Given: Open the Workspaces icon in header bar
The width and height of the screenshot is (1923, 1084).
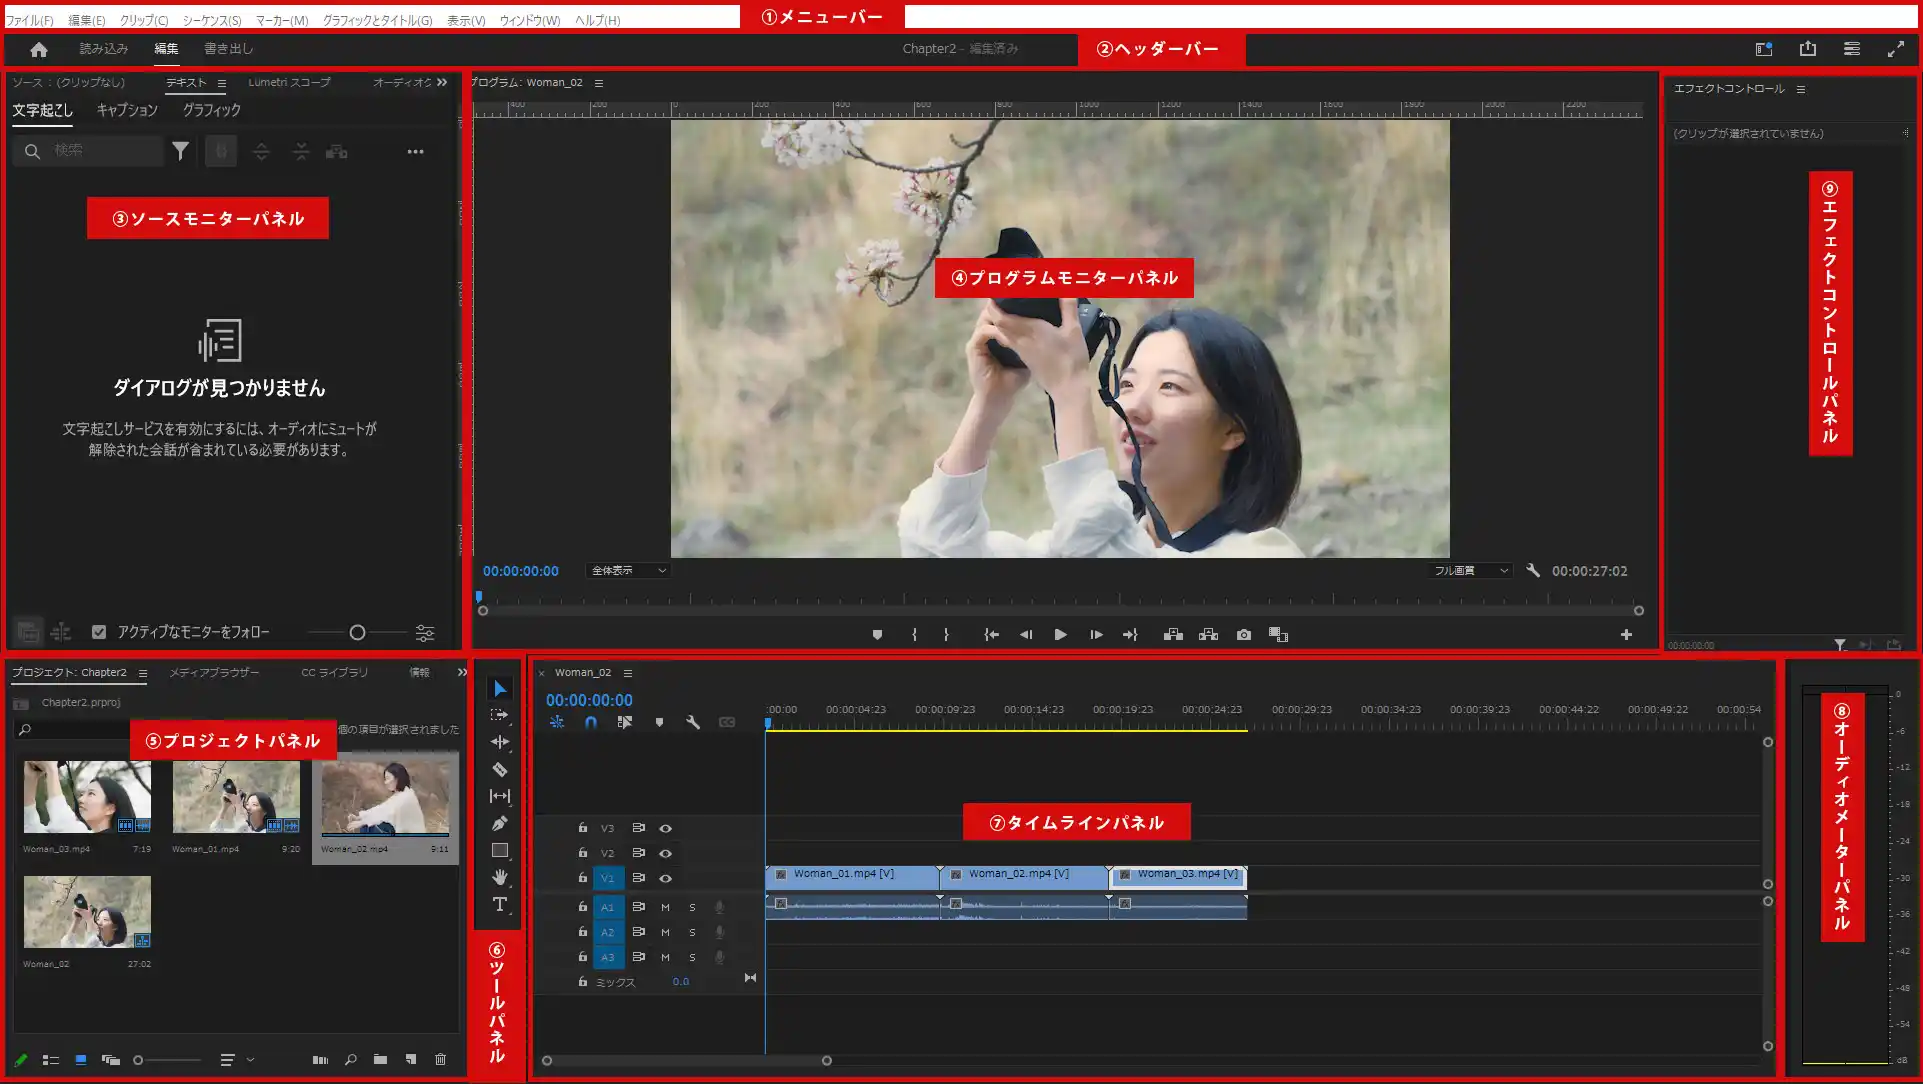Looking at the screenshot, I should coord(1764,49).
